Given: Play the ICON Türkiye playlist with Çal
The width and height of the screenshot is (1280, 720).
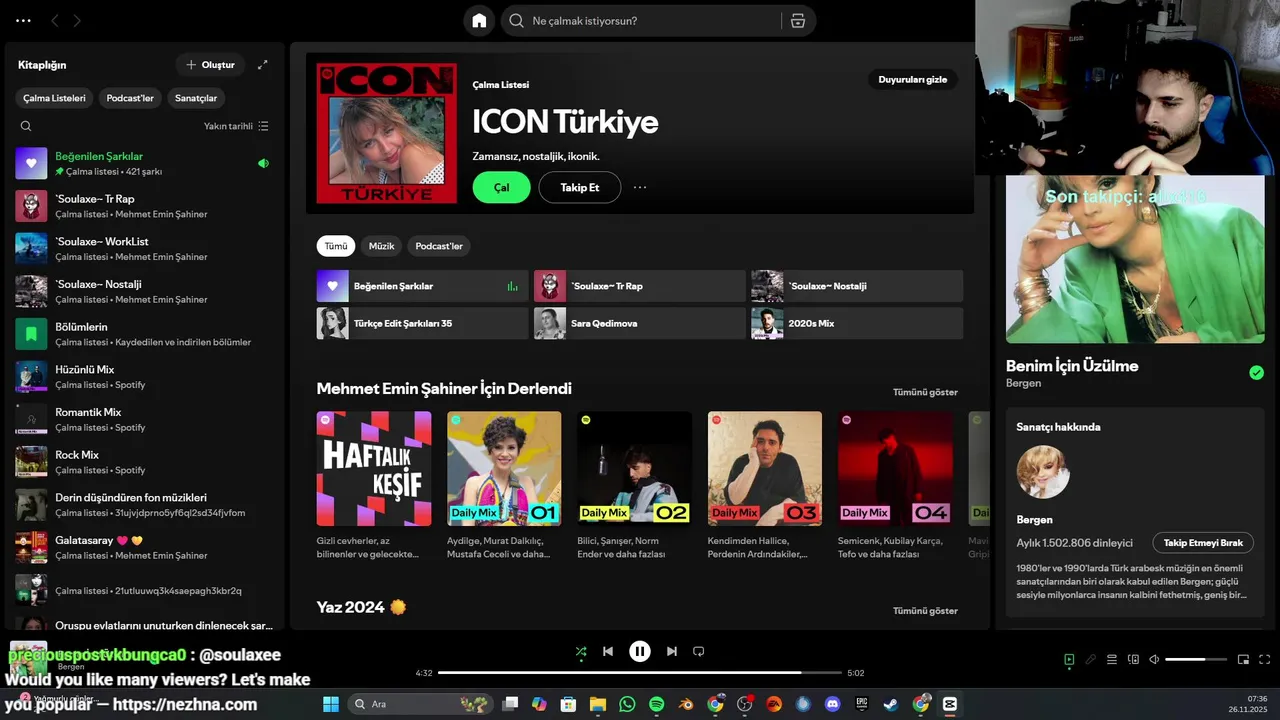Looking at the screenshot, I should (501, 187).
